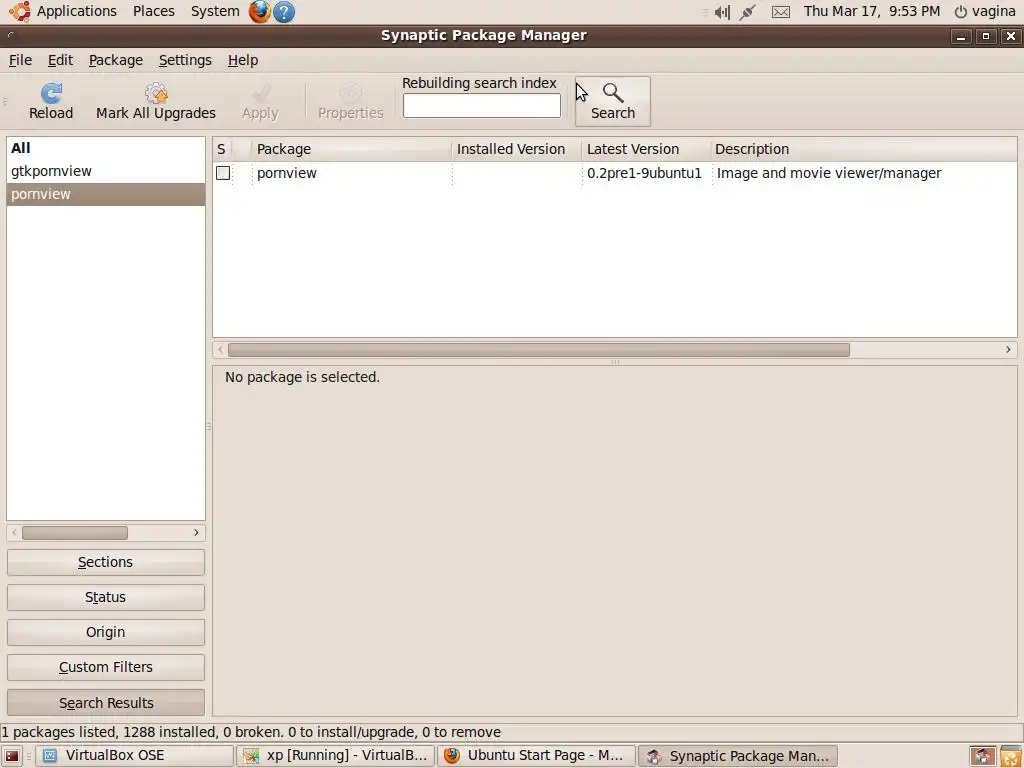This screenshot has height=768, width=1024.
Task: Switch to xp [Running] VirtualBox taskbar window
Action: [335, 756]
